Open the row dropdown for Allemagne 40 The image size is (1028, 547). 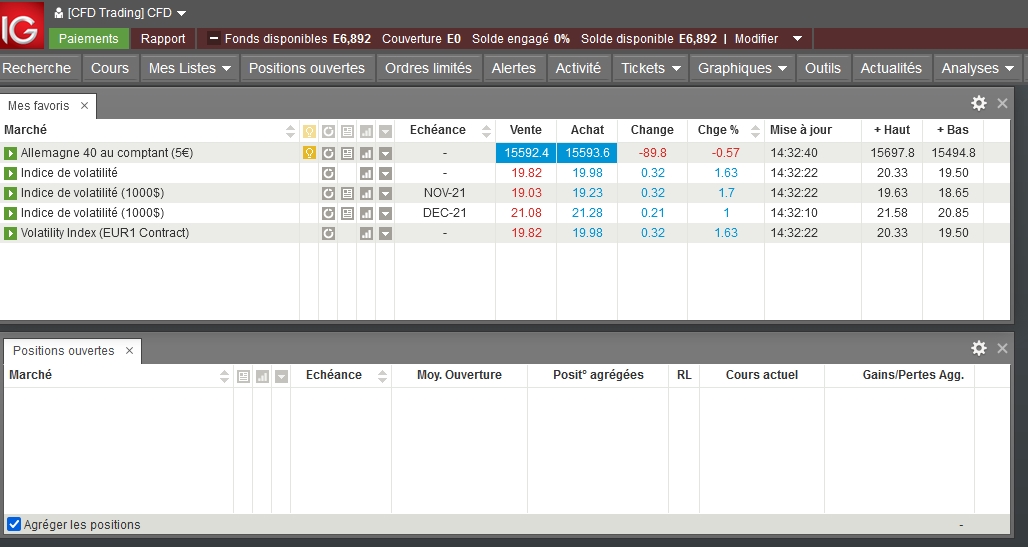point(386,153)
